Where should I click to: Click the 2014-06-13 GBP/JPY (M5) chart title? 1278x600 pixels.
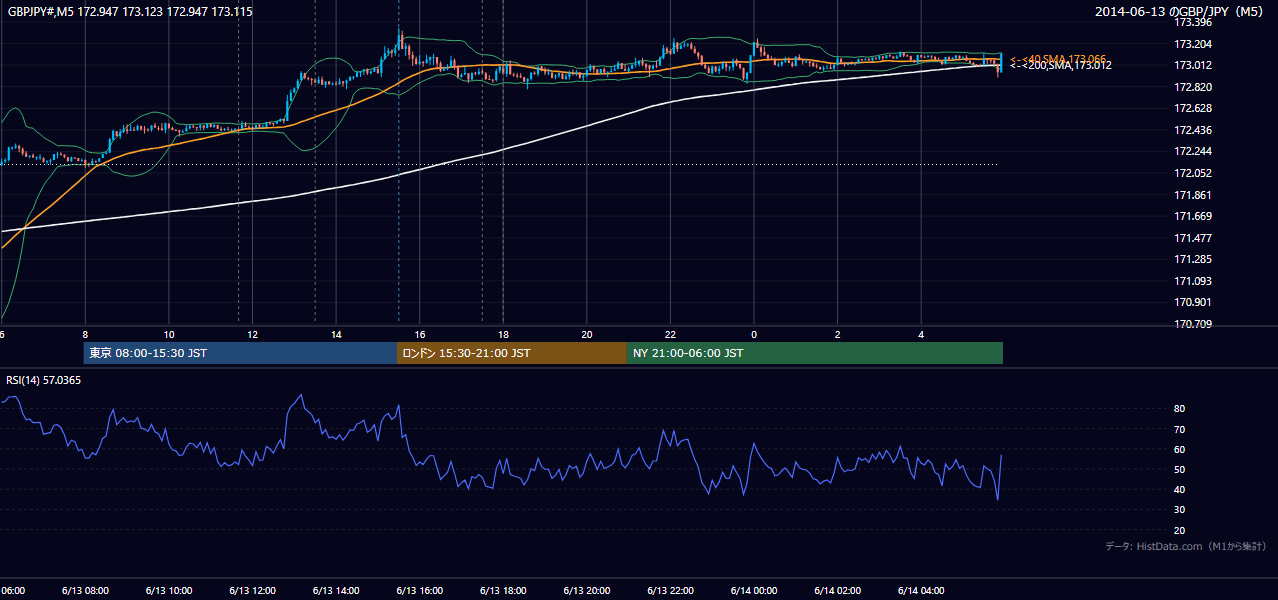1181,11
